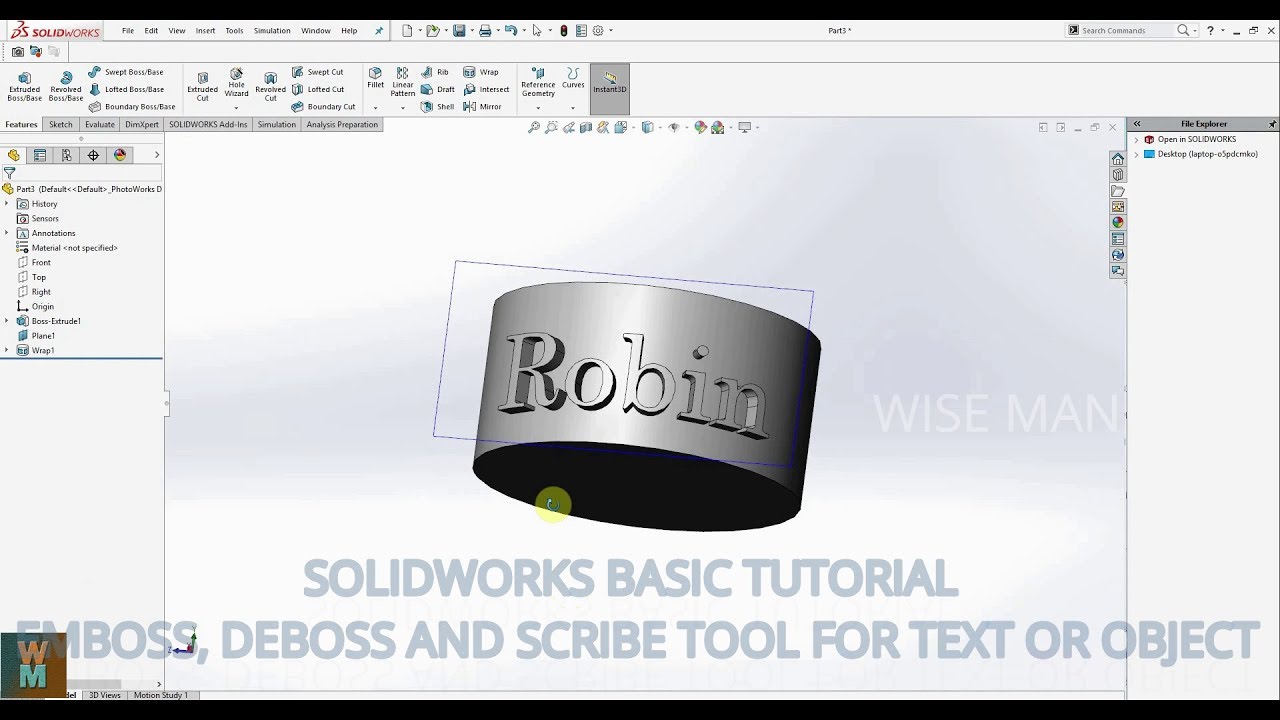Screen dimensions: 1280x720
Task: Click the Edit Appearance color sphere
Action: tap(700, 127)
